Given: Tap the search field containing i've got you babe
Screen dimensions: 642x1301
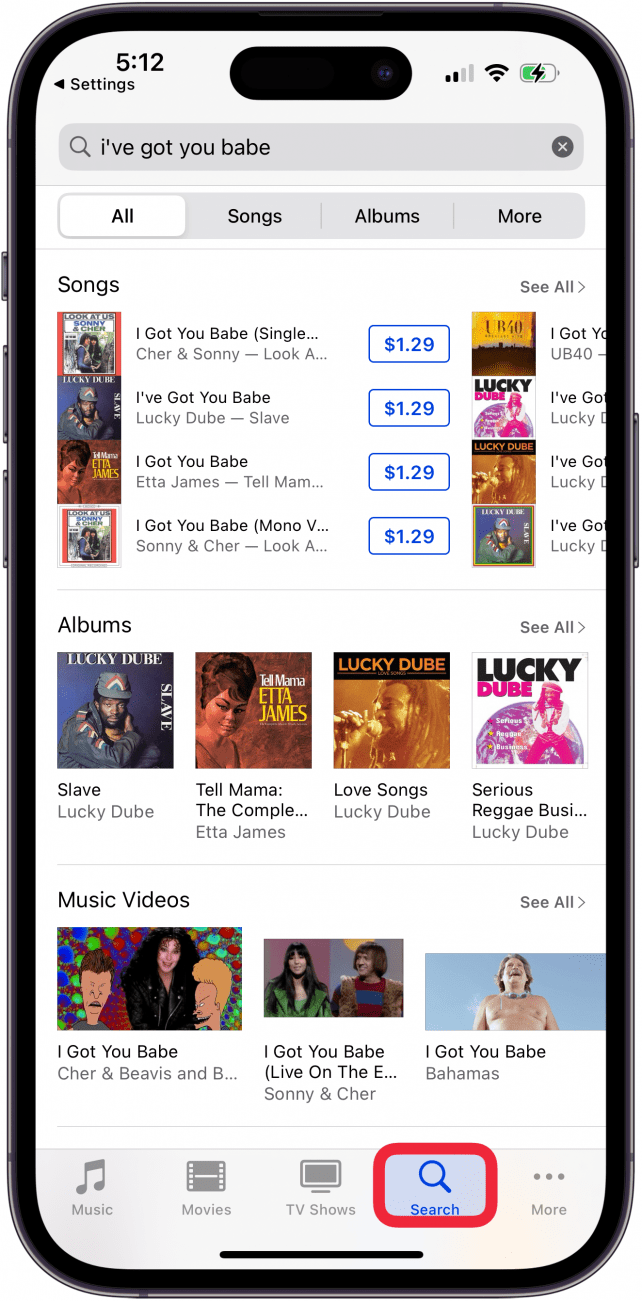Looking at the screenshot, I should coord(321,147).
